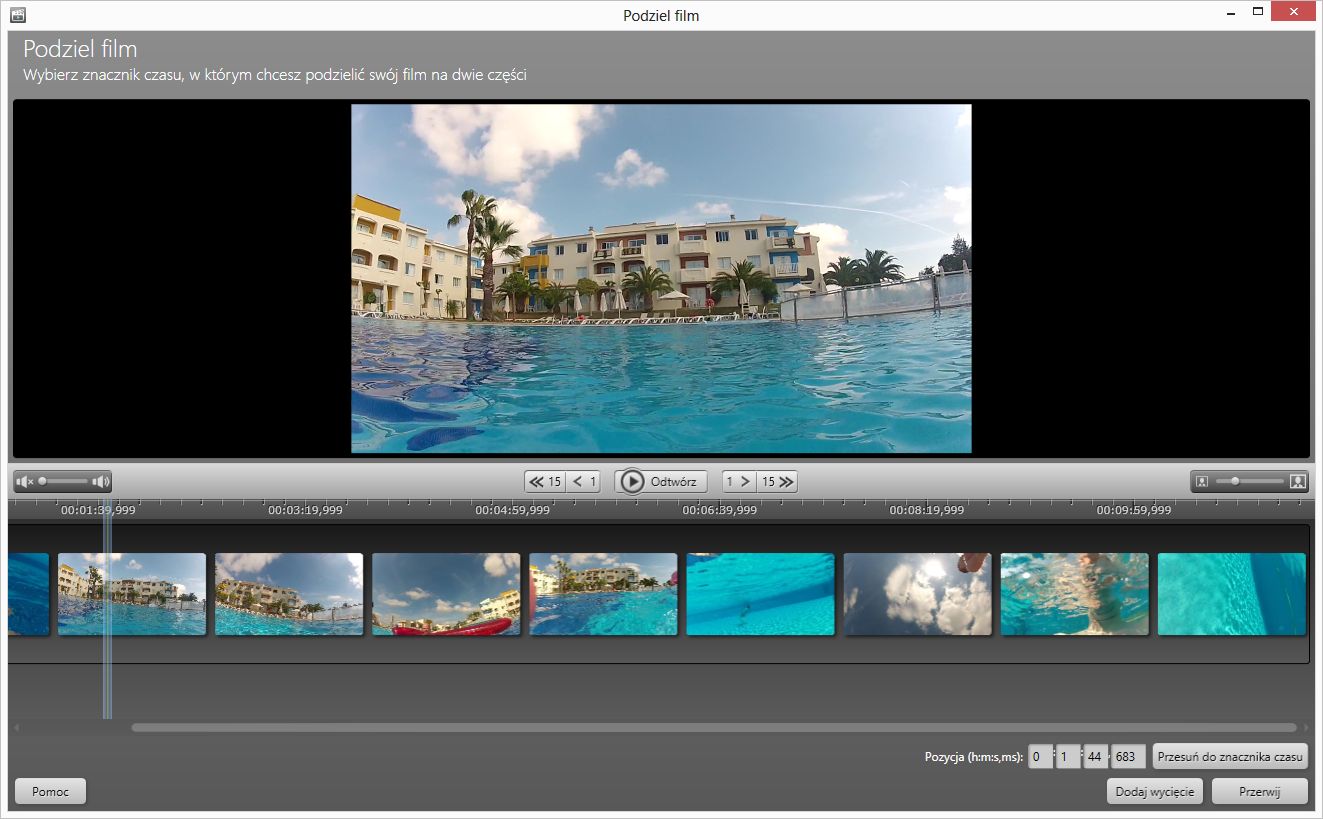
Task: Close the Podziel film window
Action: [x=1294, y=12]
